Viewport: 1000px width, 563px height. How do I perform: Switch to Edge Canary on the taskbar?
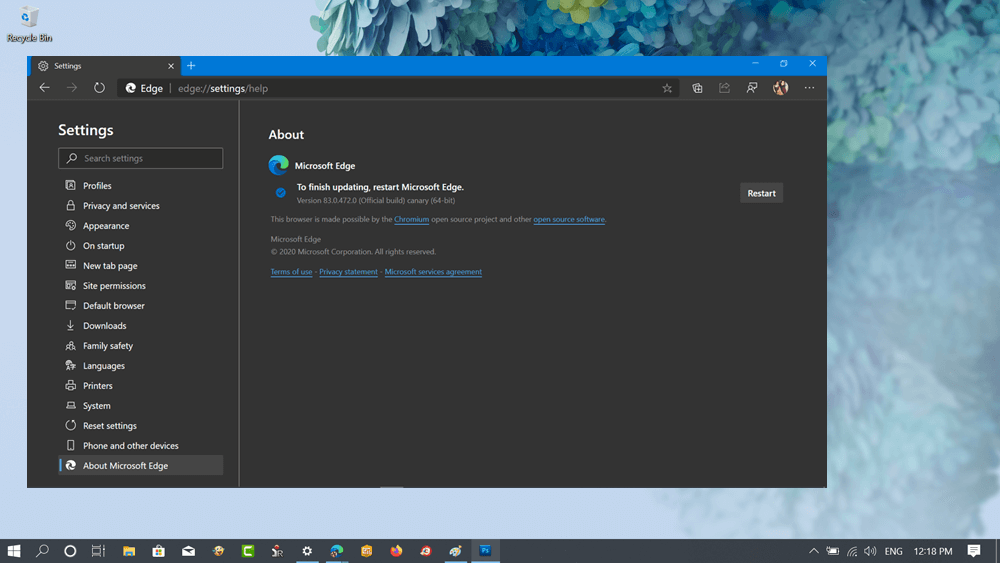[337, 551]
